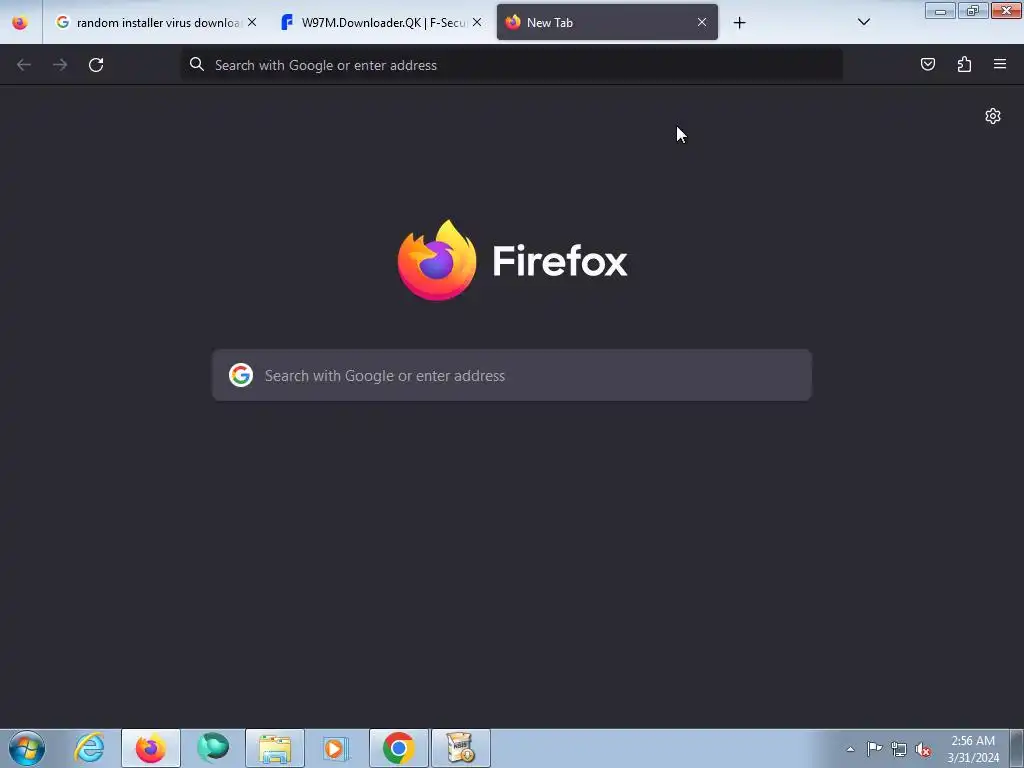Click Google logo in center search box

pos(241,376)
